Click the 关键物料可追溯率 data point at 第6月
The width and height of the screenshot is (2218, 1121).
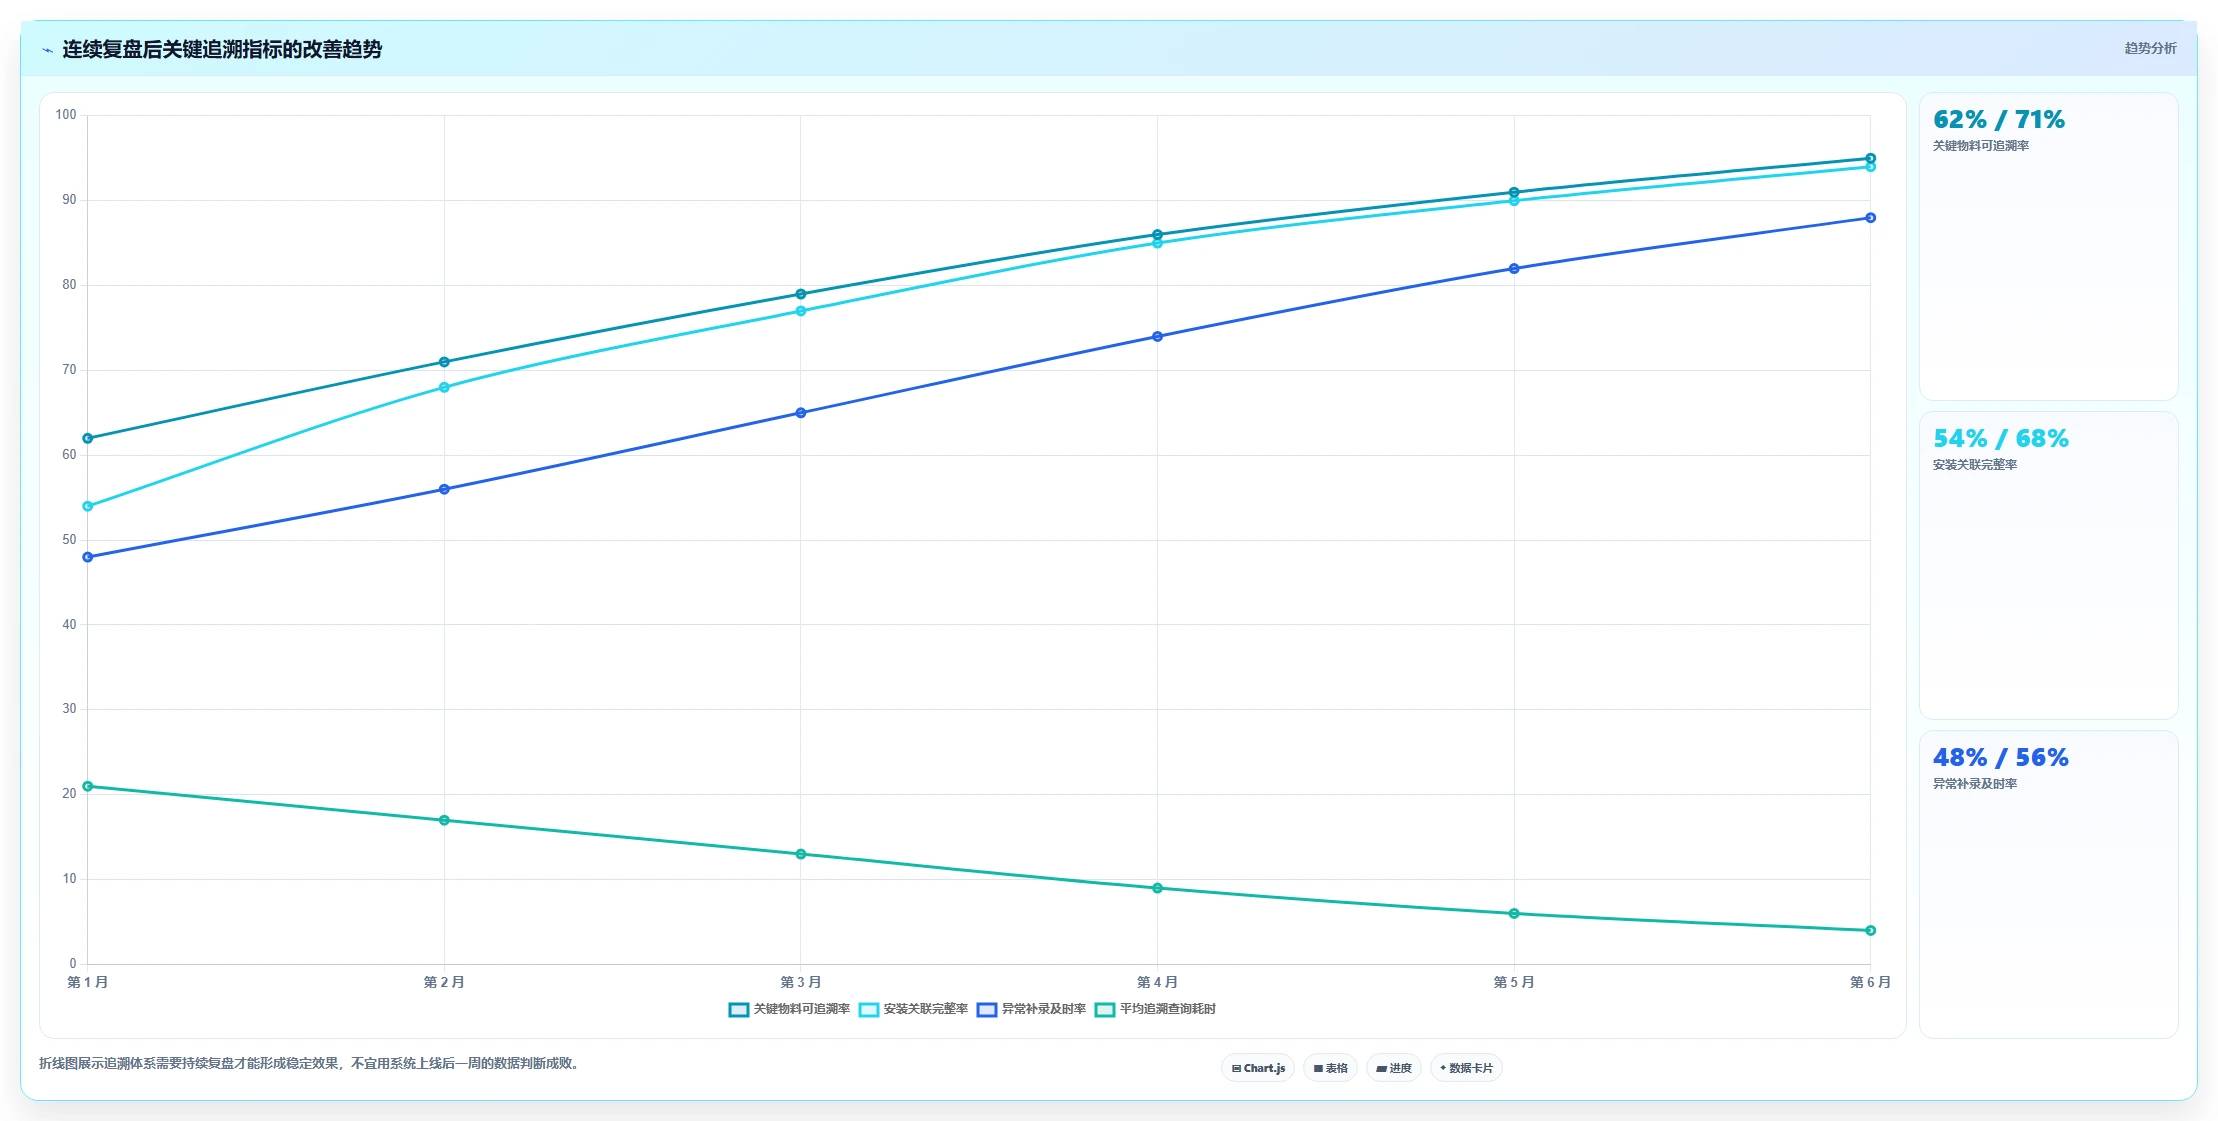point(1870,158)
